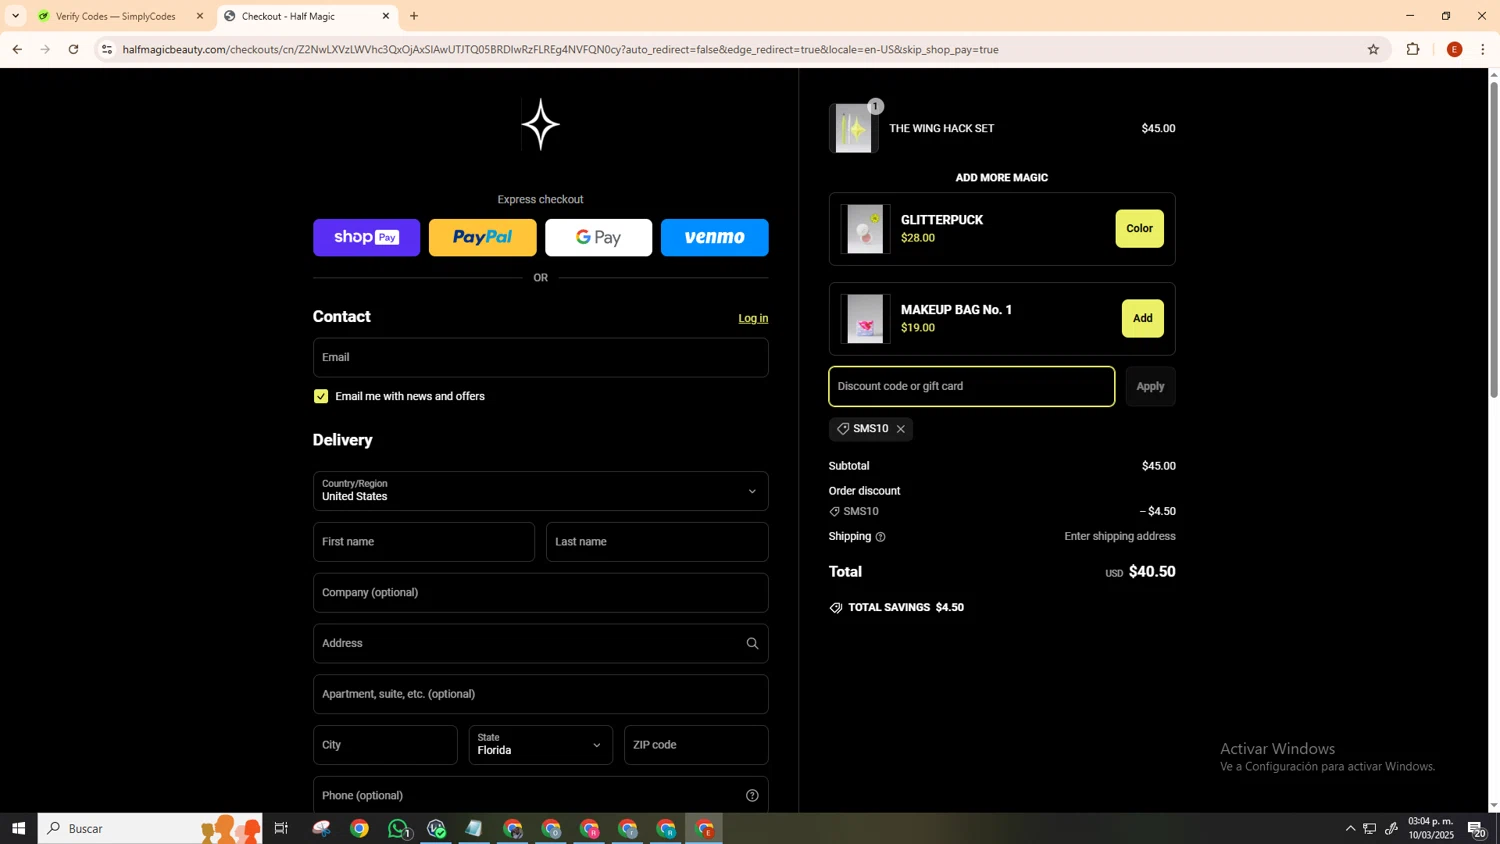The width and height of the screenshot is (1500, 844).
Task: Open the Extensions puzzle icon
Action: (x=1413, y=49)
